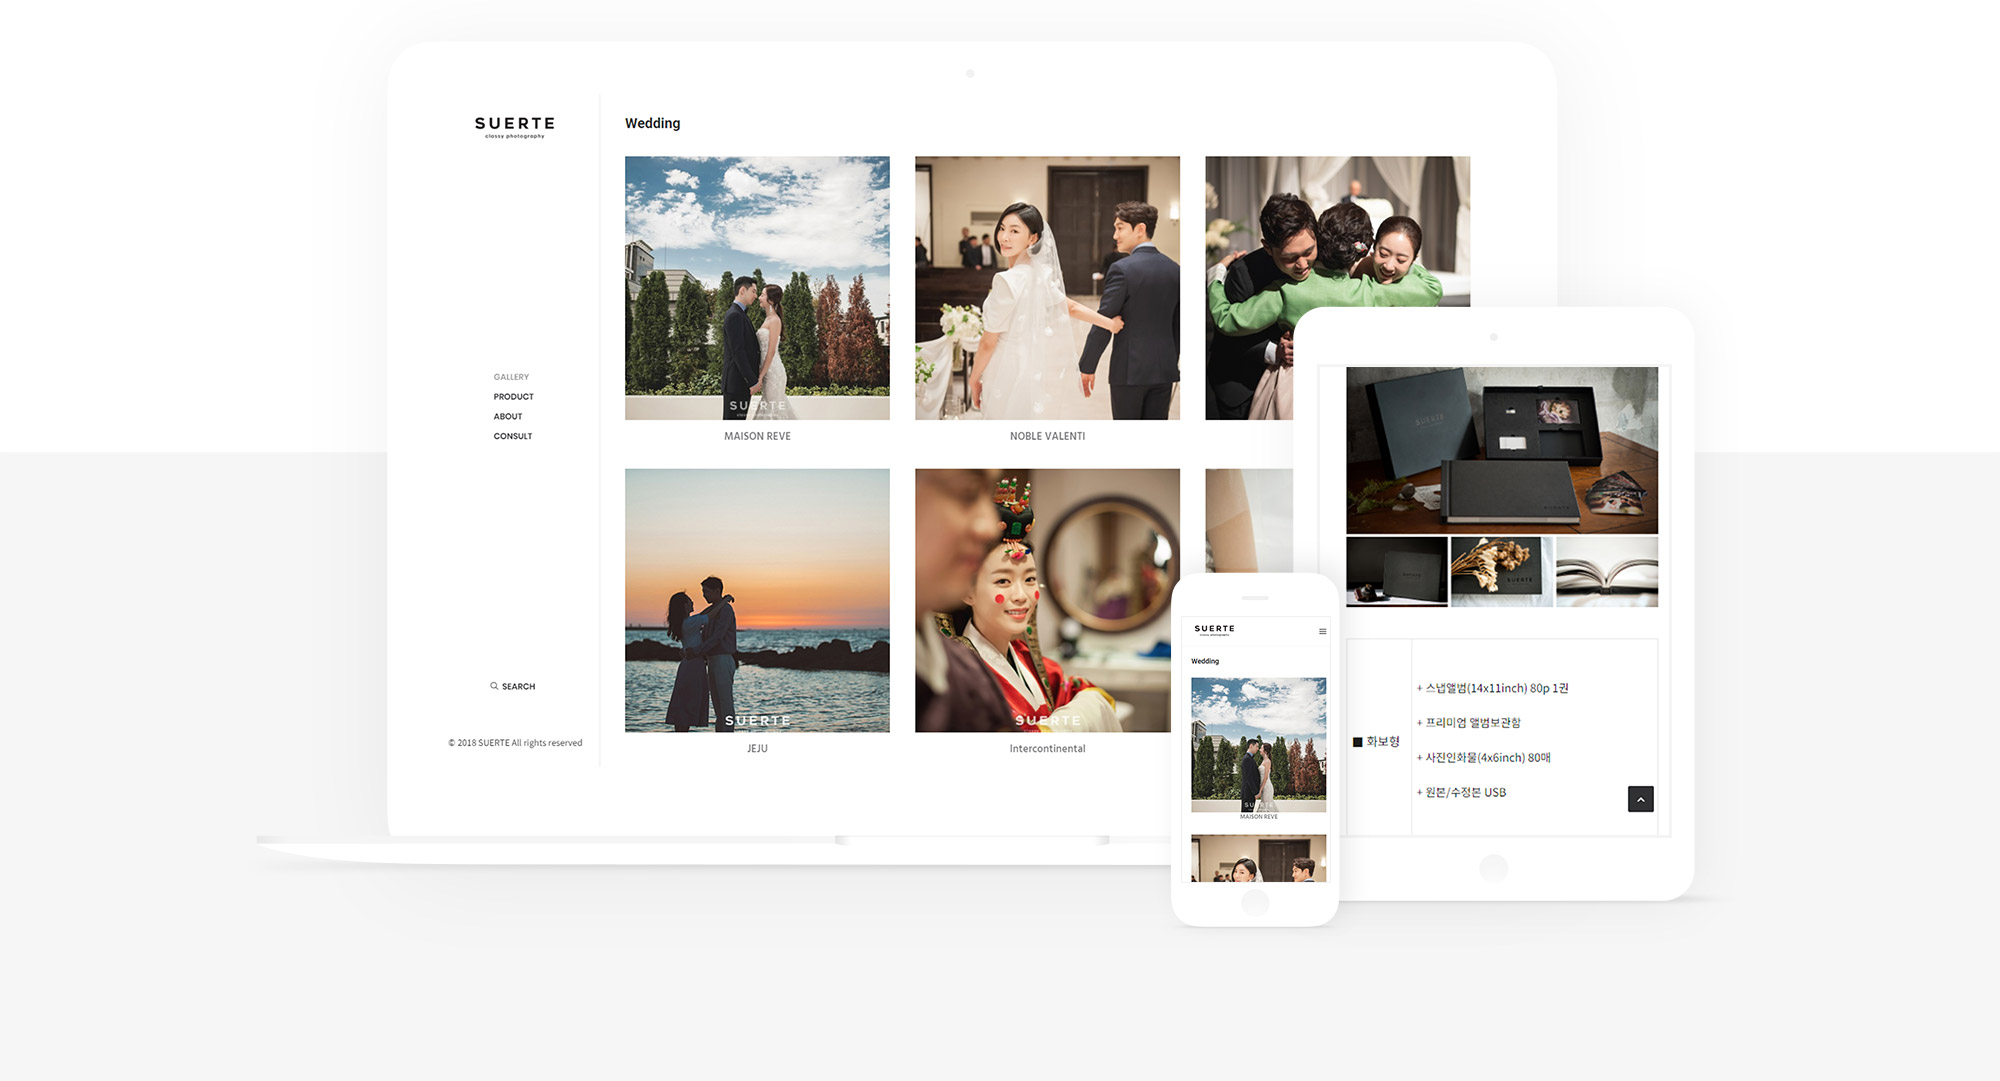This screenshot has width=2000, height=1081.
Task: Click the SUERTE logo on the phone screen
Action: pos(1214,630)
